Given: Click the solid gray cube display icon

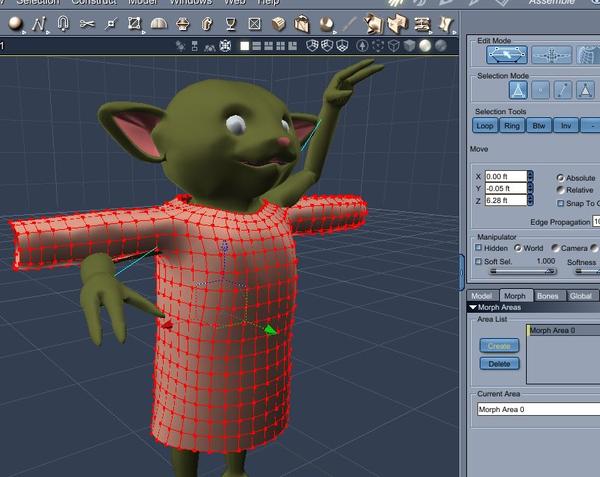Looking at the screenshot, I should coord(409,46).
